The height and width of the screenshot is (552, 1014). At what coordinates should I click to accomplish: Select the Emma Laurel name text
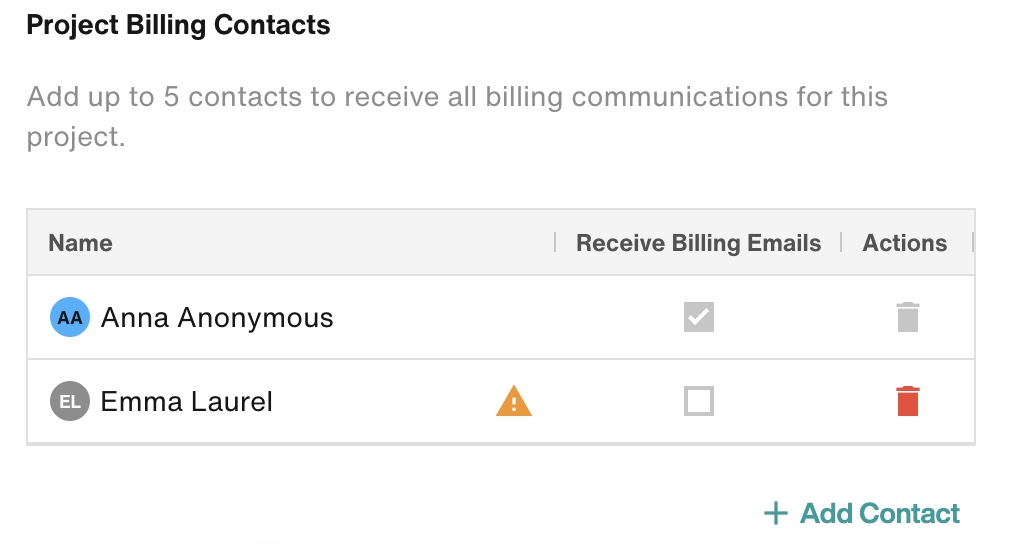click(186, 401)
